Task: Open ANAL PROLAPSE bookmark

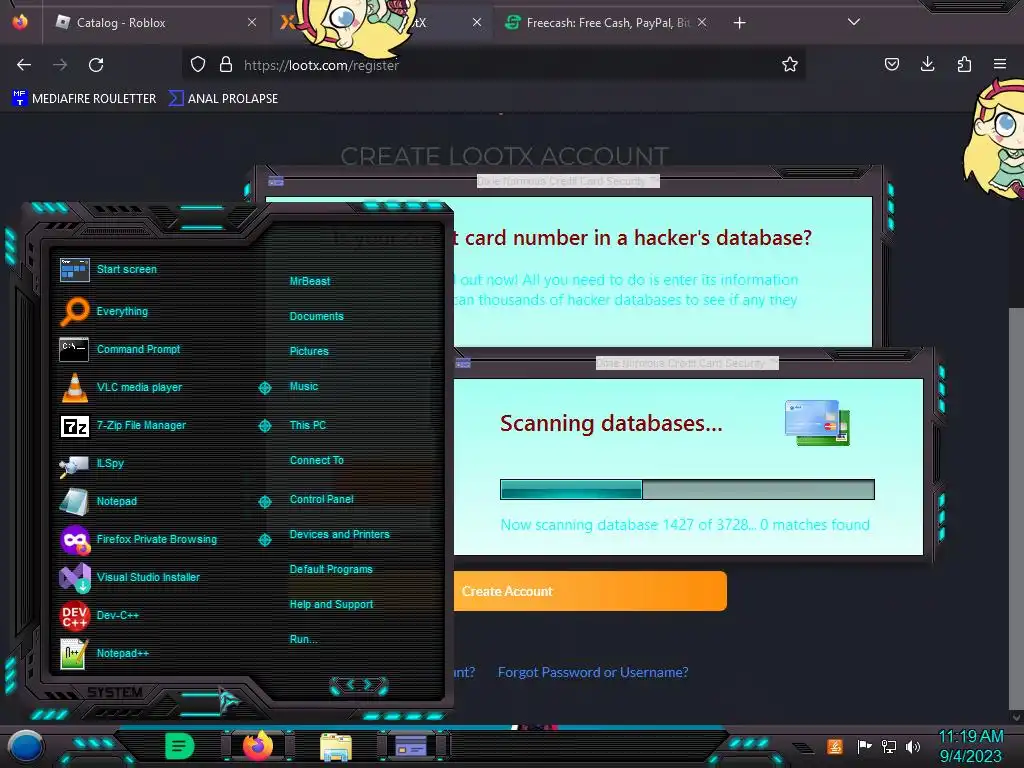Action: [x=223, y=99]
